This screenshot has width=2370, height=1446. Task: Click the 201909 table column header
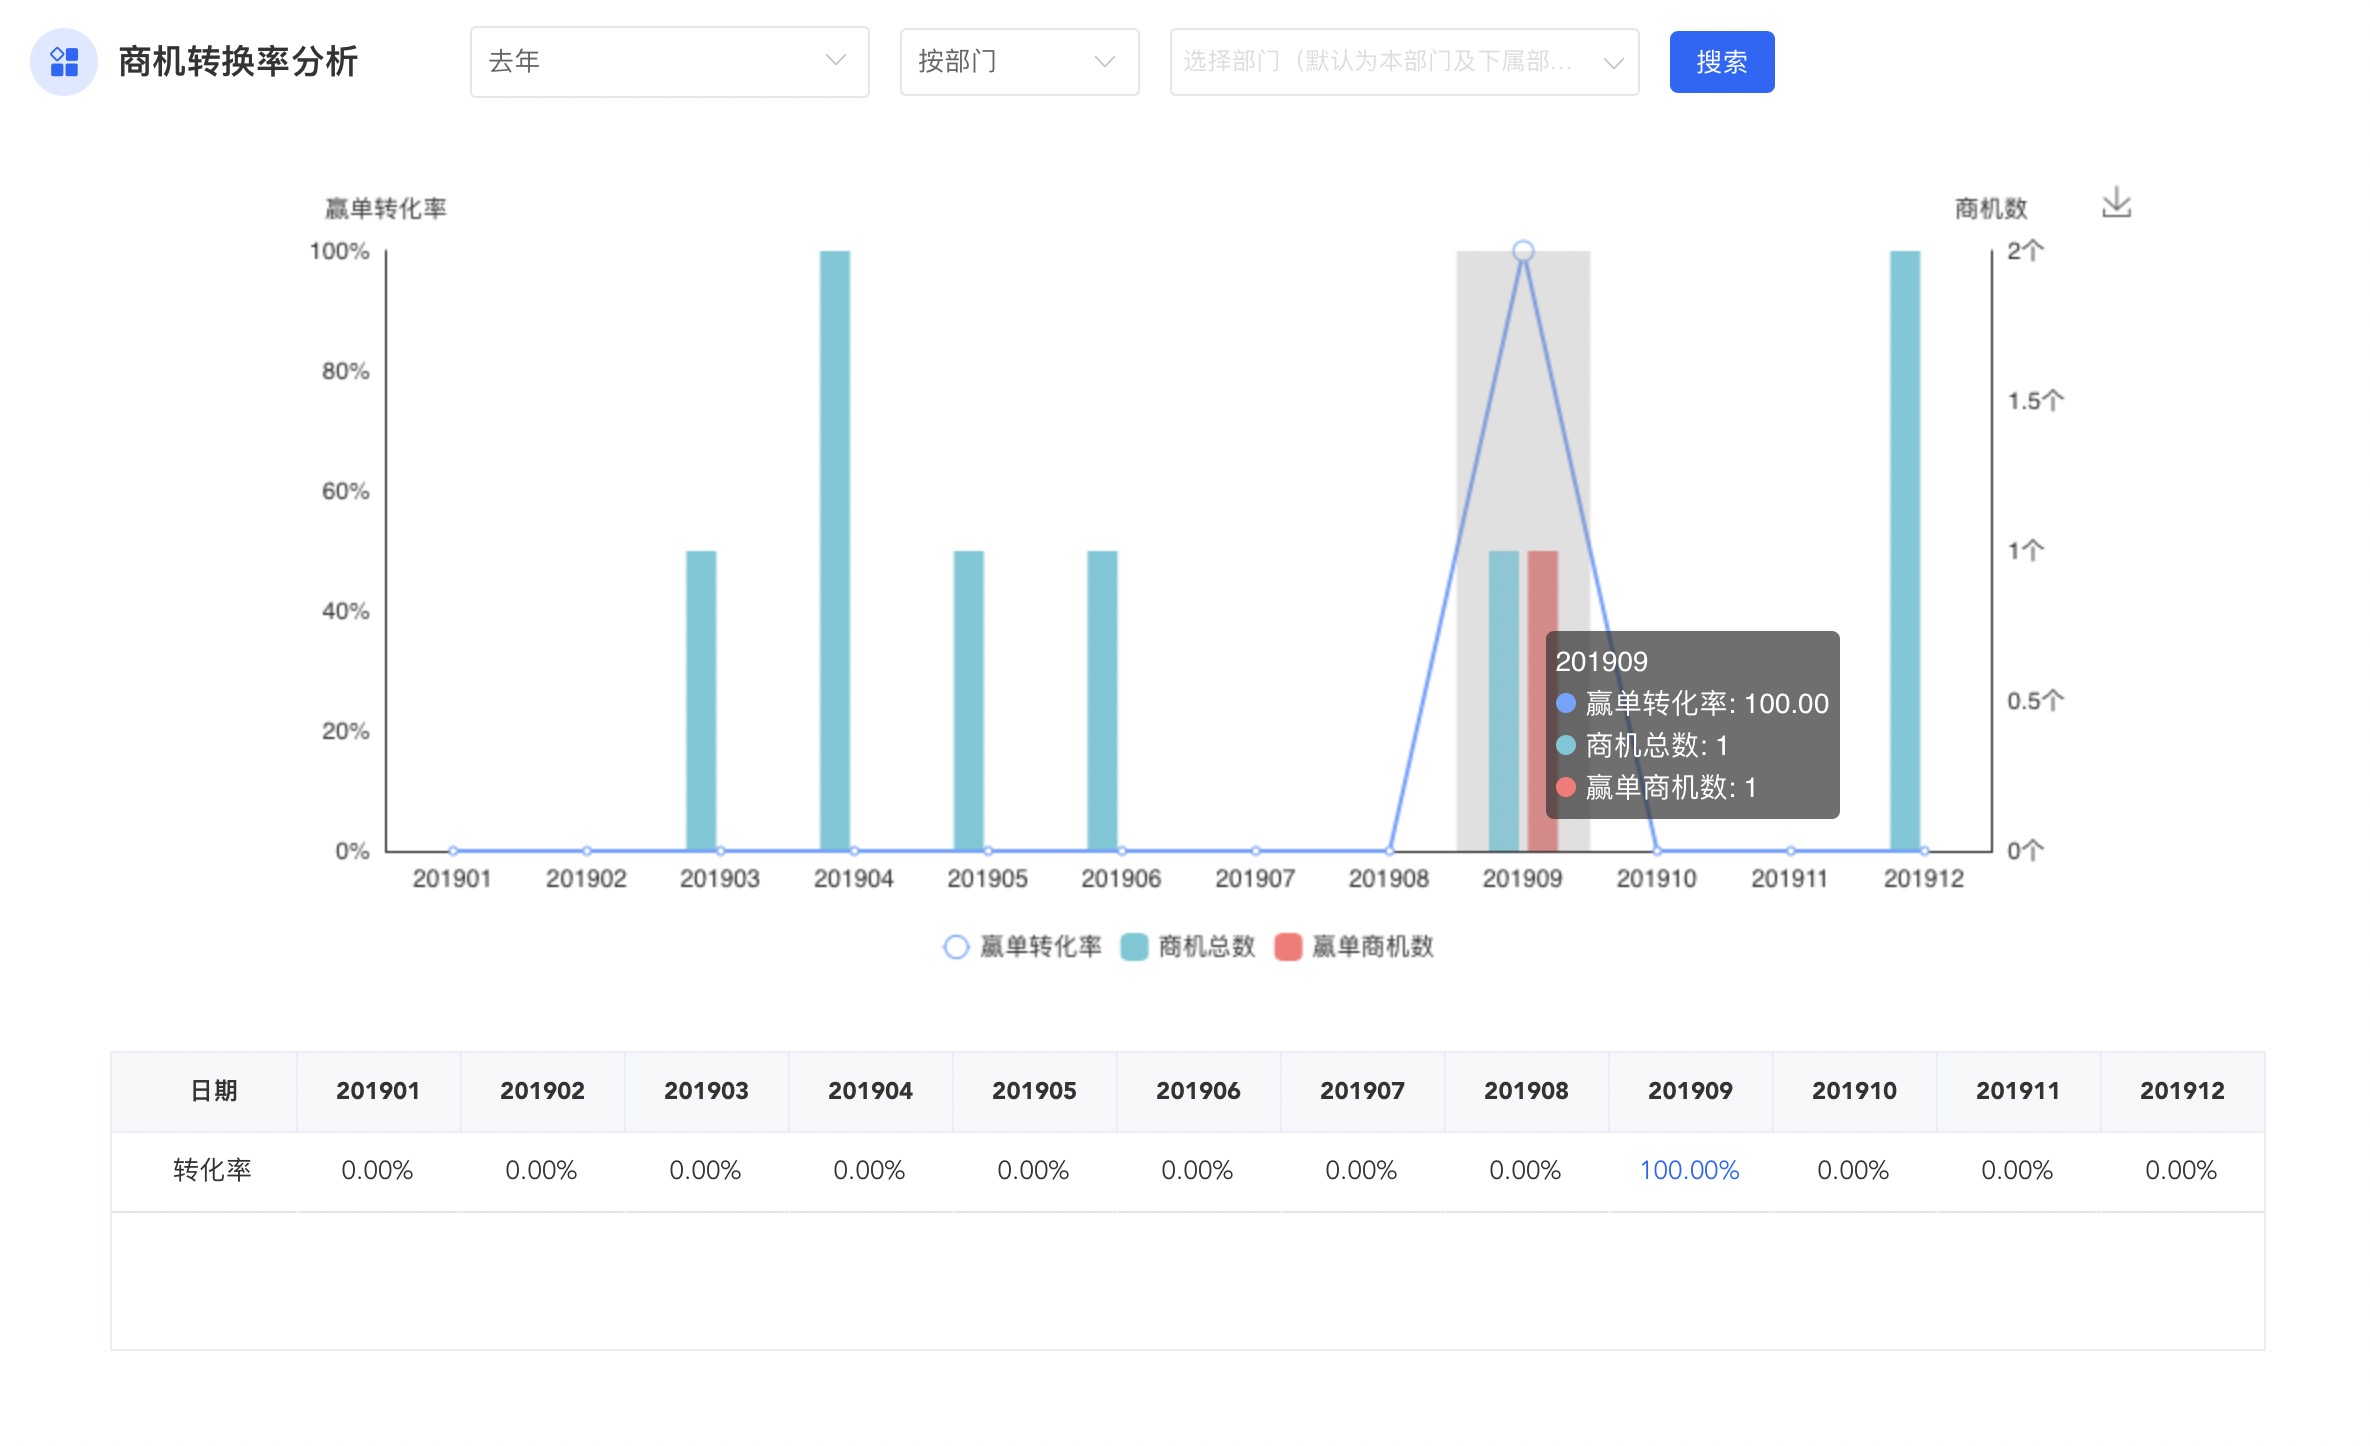click(1690, 1091)
